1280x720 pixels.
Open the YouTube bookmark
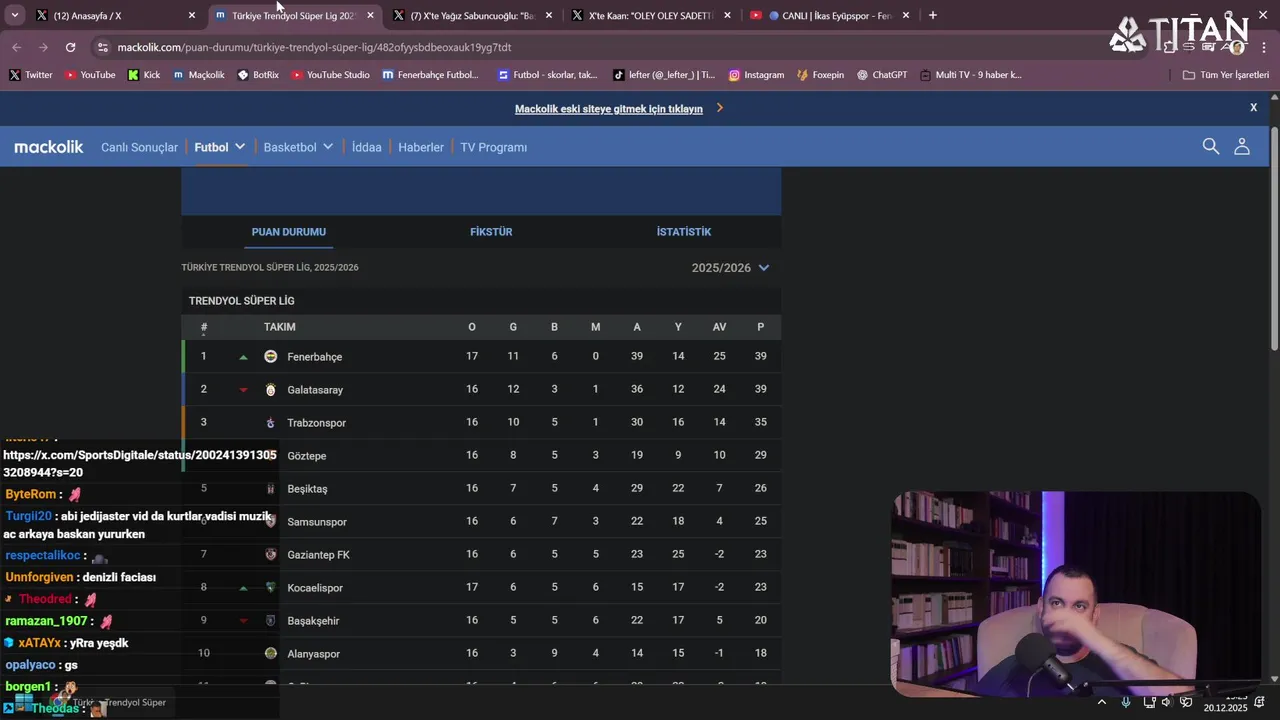tap(90, 75)
